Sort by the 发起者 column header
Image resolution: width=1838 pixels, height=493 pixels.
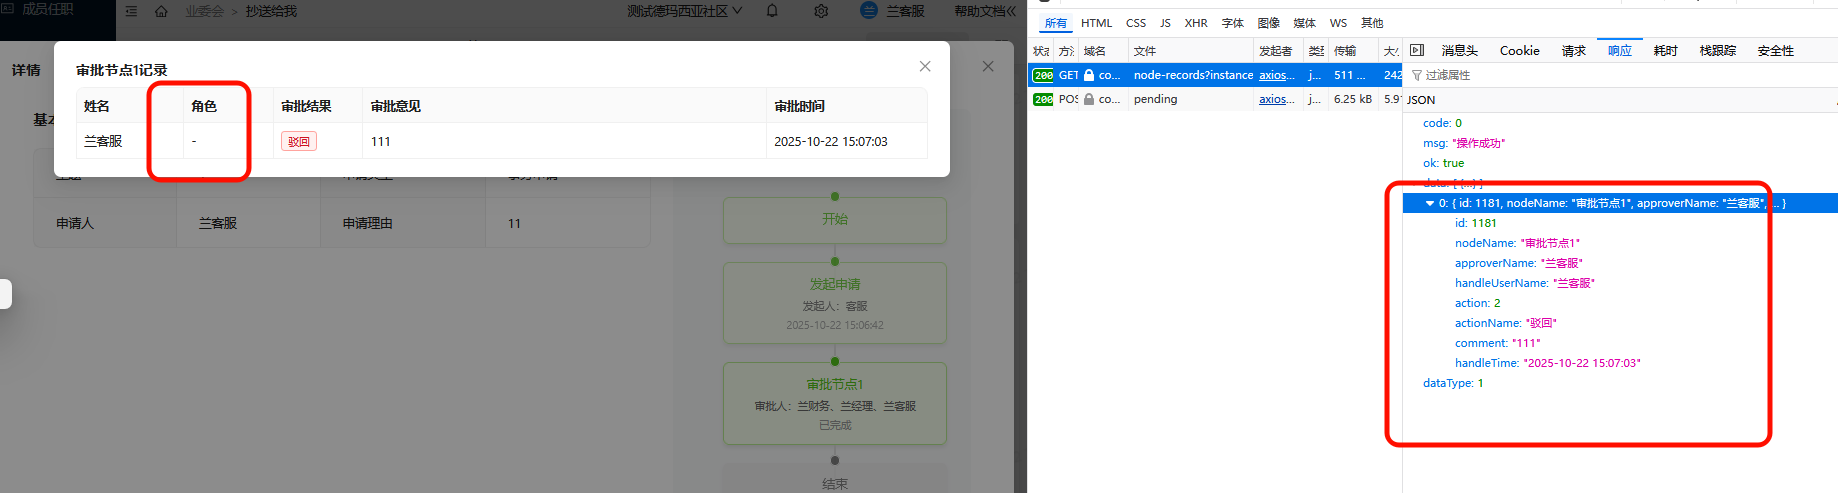(1279, 51)
